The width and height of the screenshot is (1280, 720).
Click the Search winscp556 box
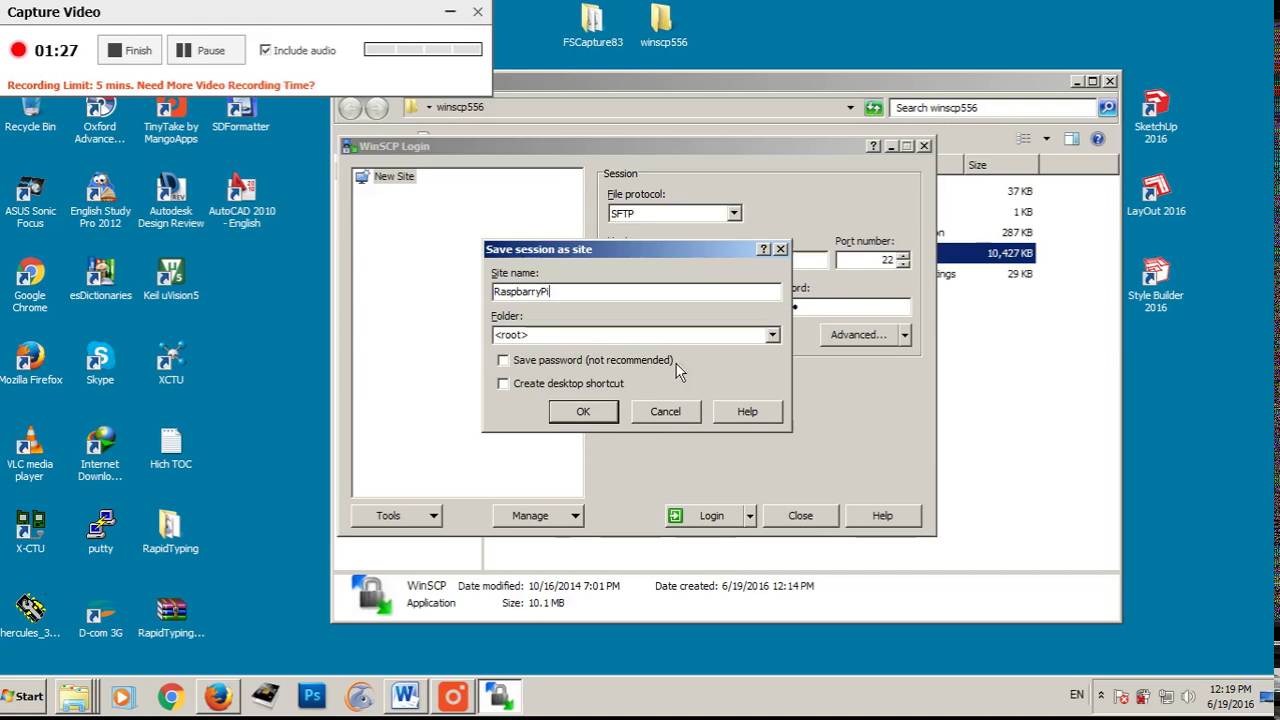(x=994, y=107)
